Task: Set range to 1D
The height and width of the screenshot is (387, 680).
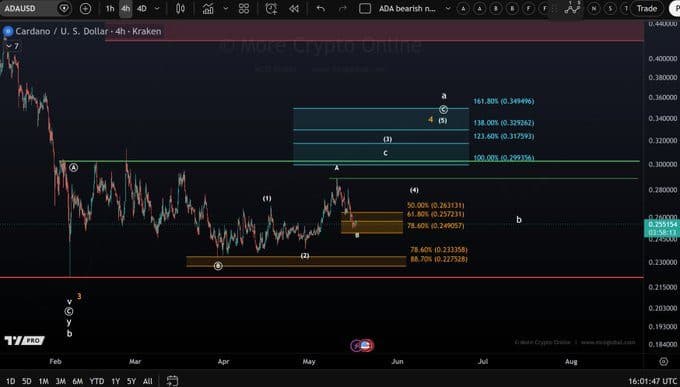Action: click(x=10, y=381)
